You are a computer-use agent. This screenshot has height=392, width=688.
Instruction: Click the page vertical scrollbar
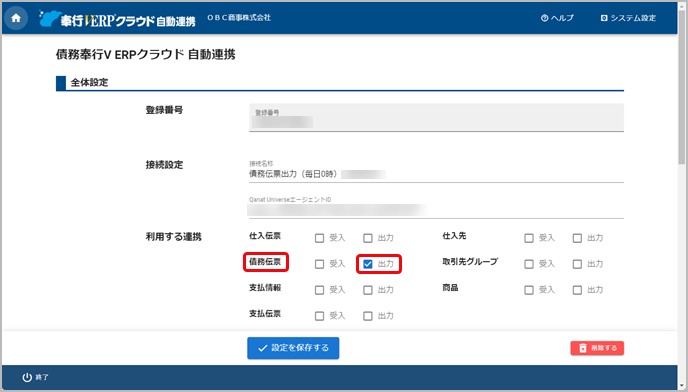[x=682, y=88]
